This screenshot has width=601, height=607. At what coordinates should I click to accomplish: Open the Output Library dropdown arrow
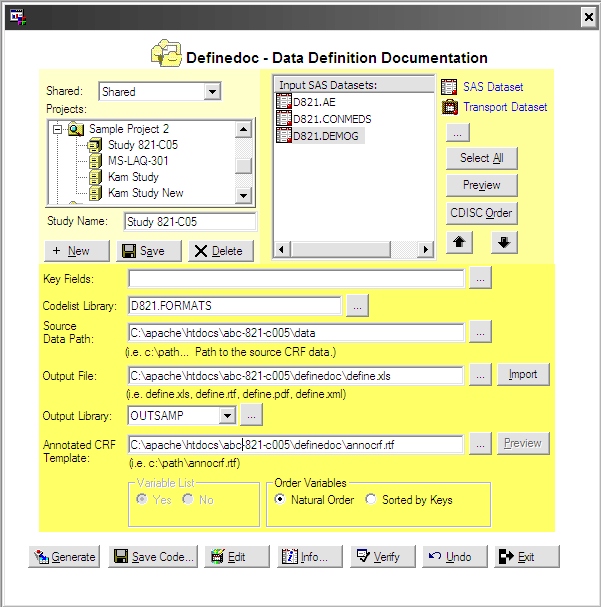(228, 416)
